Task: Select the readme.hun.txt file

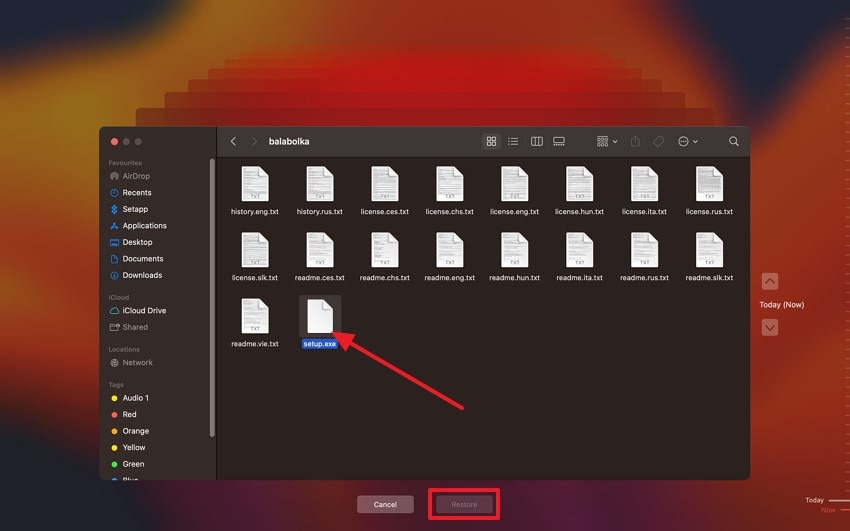Action: [x=514, y=257]
